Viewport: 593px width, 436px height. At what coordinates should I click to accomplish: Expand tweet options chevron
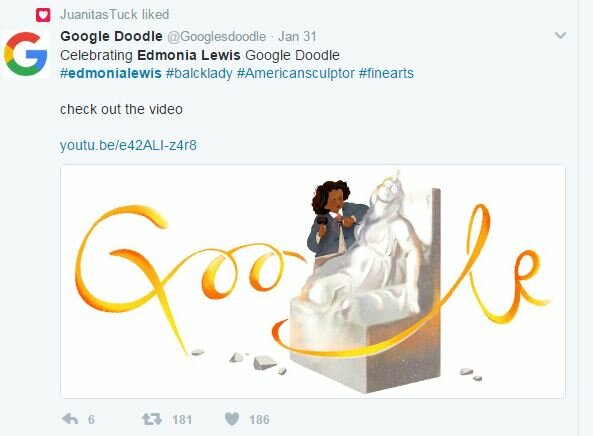pos(560,36)
